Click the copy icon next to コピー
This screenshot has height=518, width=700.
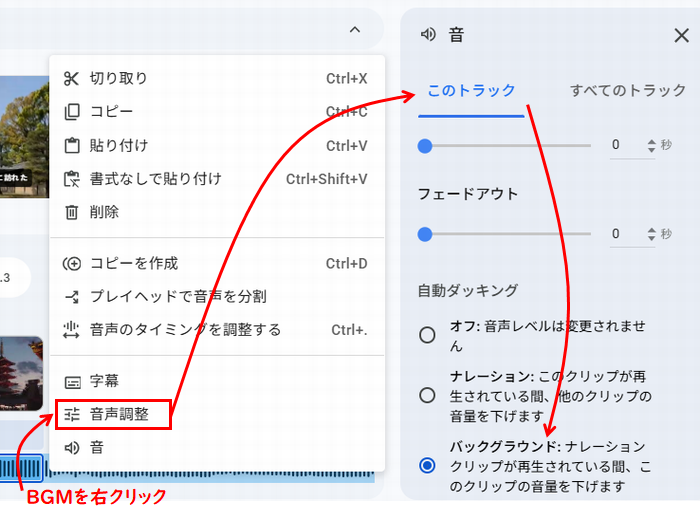tap(71, 112)
